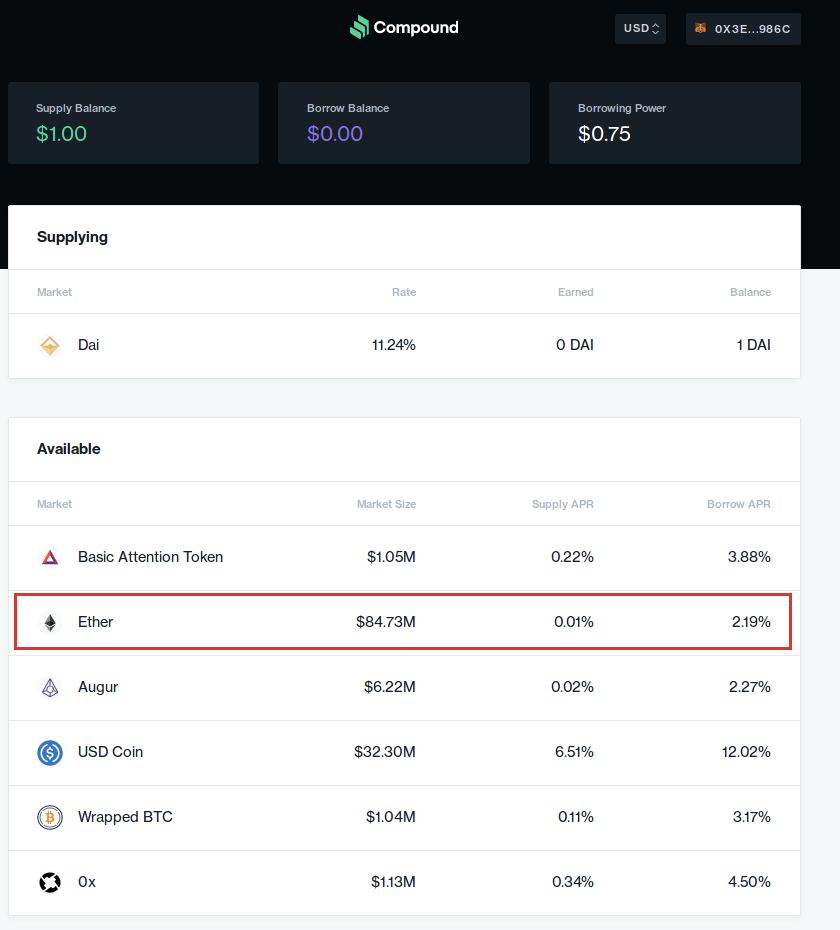This screenshot has width=840, height=930.
Task: Click the Augur token icon
Action: (50, 687)
